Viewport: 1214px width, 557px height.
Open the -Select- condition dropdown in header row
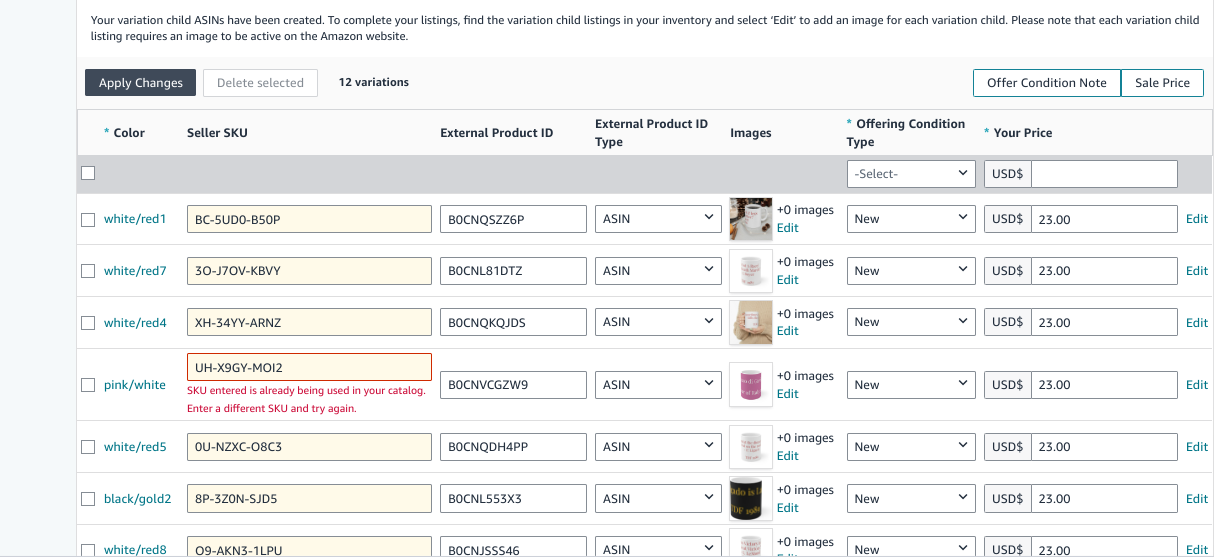click(x=911, y=174)
